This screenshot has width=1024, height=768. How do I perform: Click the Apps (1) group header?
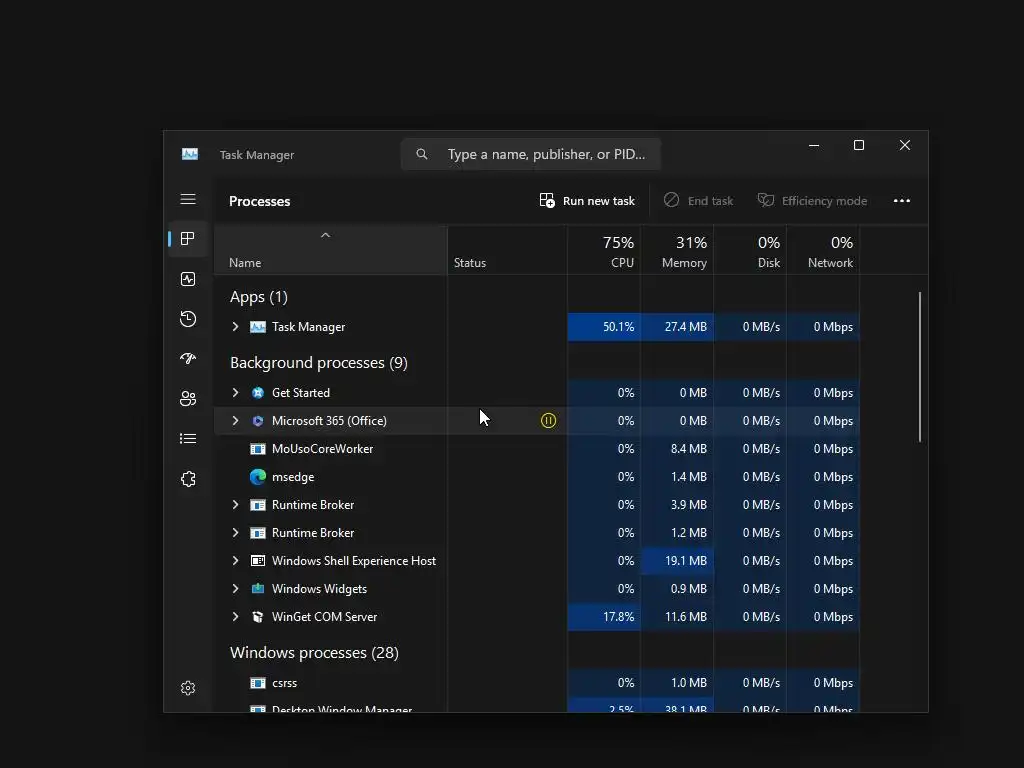[259, 297]
